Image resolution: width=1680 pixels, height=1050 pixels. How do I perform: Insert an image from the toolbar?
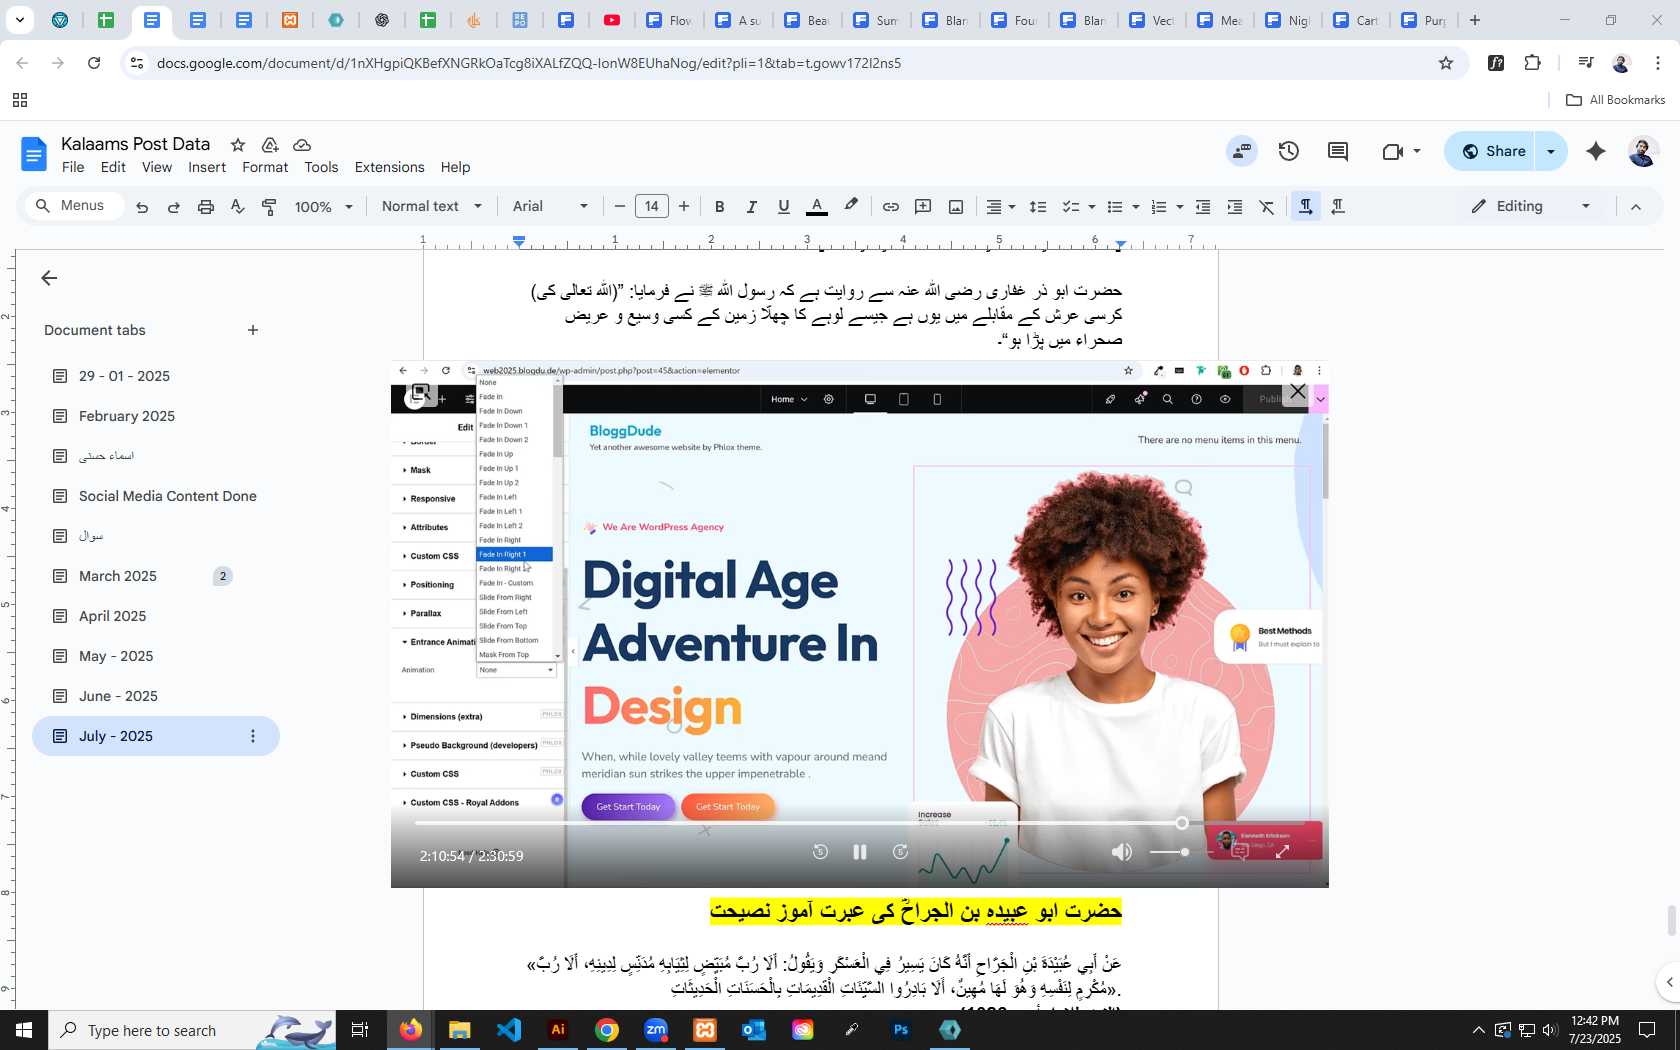coord(956,207)
